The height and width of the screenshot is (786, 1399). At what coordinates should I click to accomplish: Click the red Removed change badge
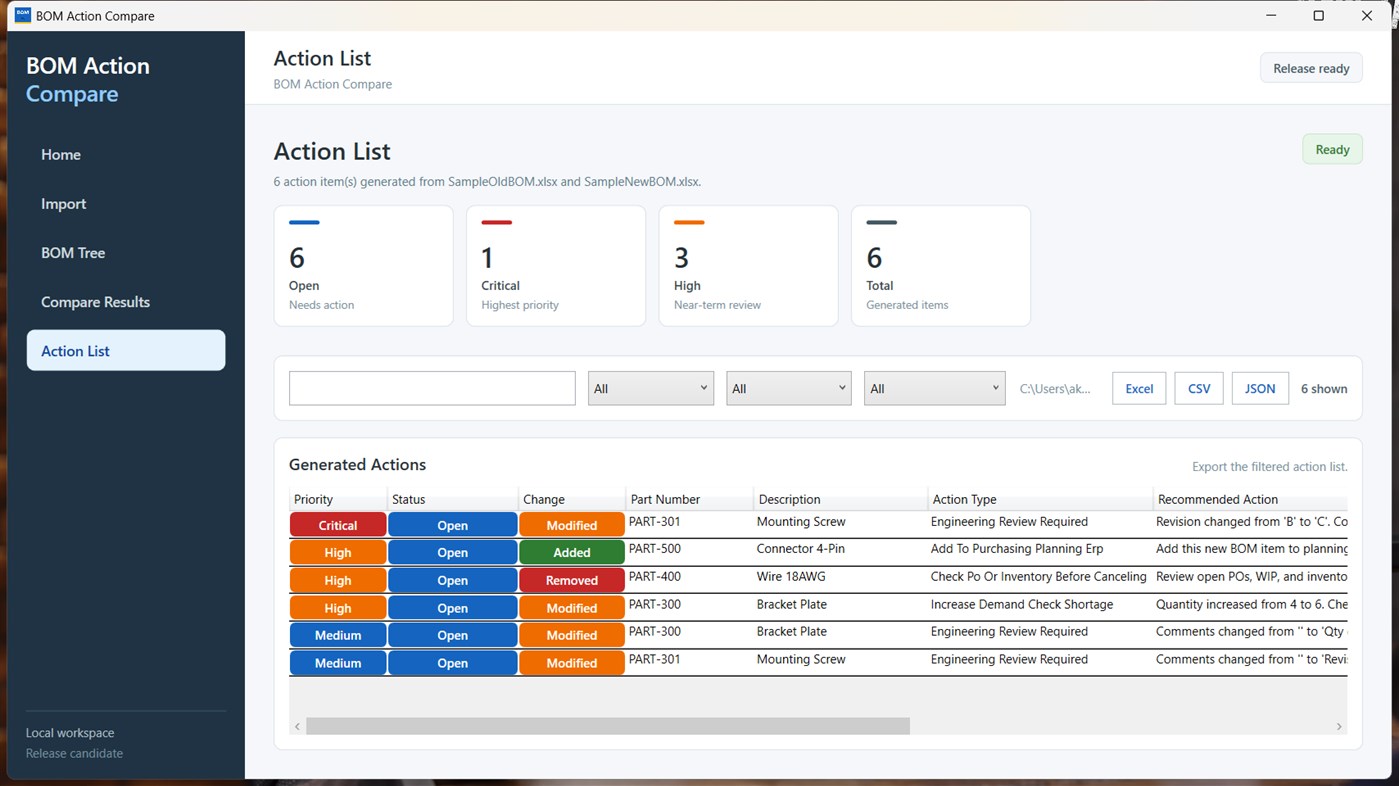[572, 580]
